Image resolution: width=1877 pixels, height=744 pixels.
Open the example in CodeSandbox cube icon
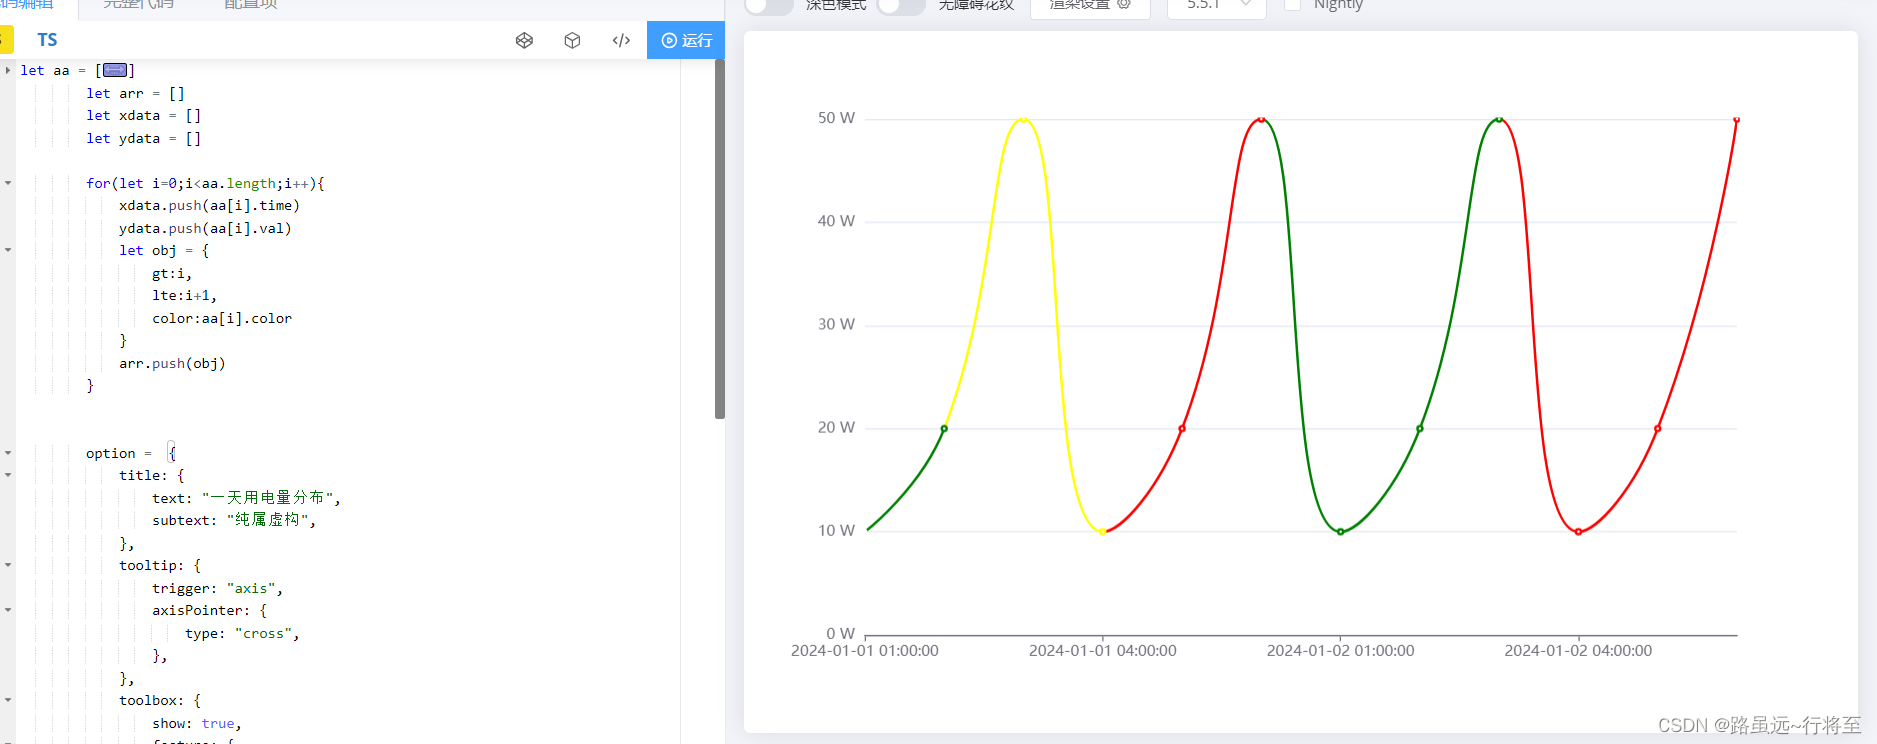572,40
